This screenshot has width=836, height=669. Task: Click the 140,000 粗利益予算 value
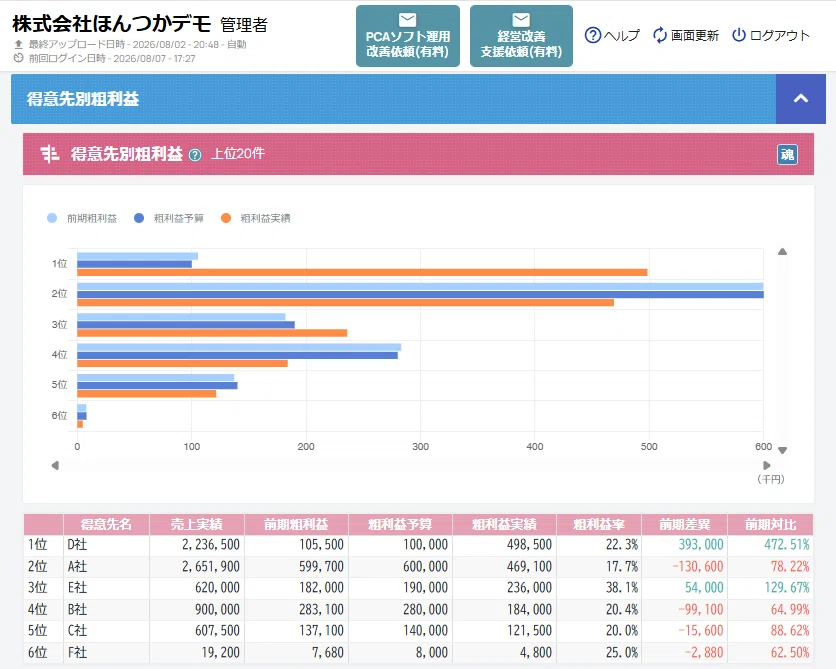[x=425, y=631]
